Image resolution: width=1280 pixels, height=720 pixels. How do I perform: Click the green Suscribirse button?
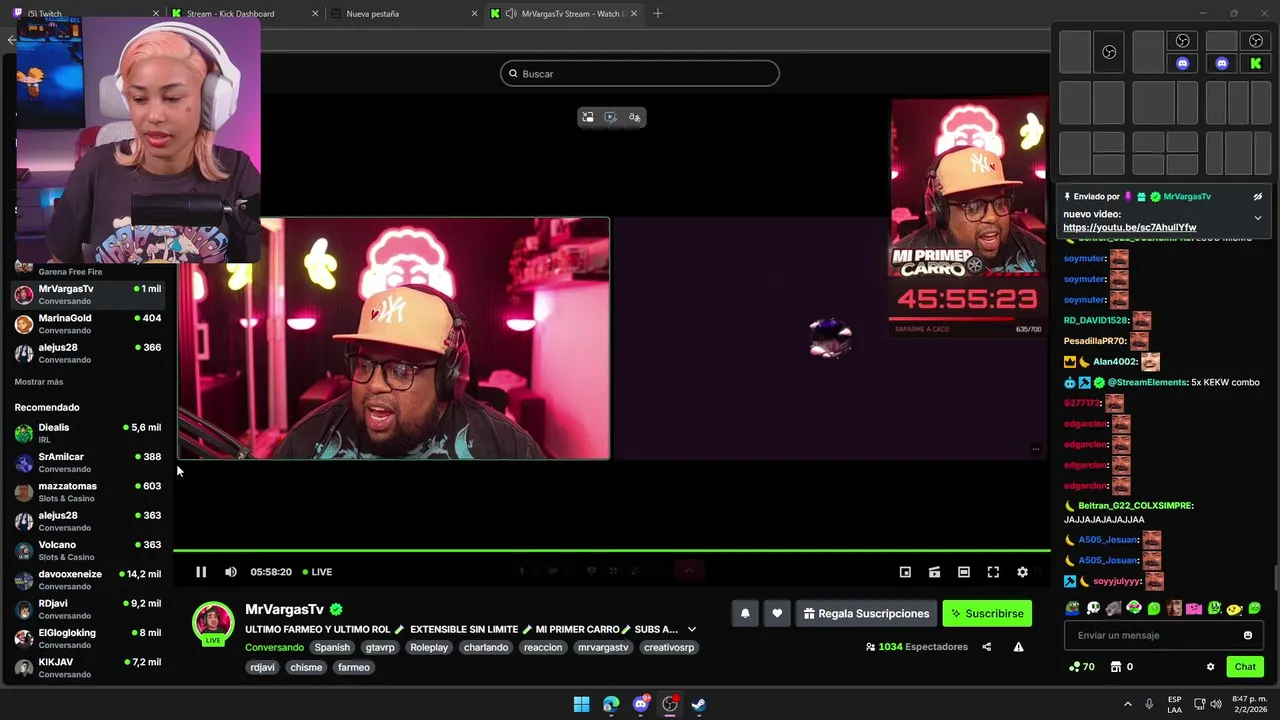click(987, 614)
